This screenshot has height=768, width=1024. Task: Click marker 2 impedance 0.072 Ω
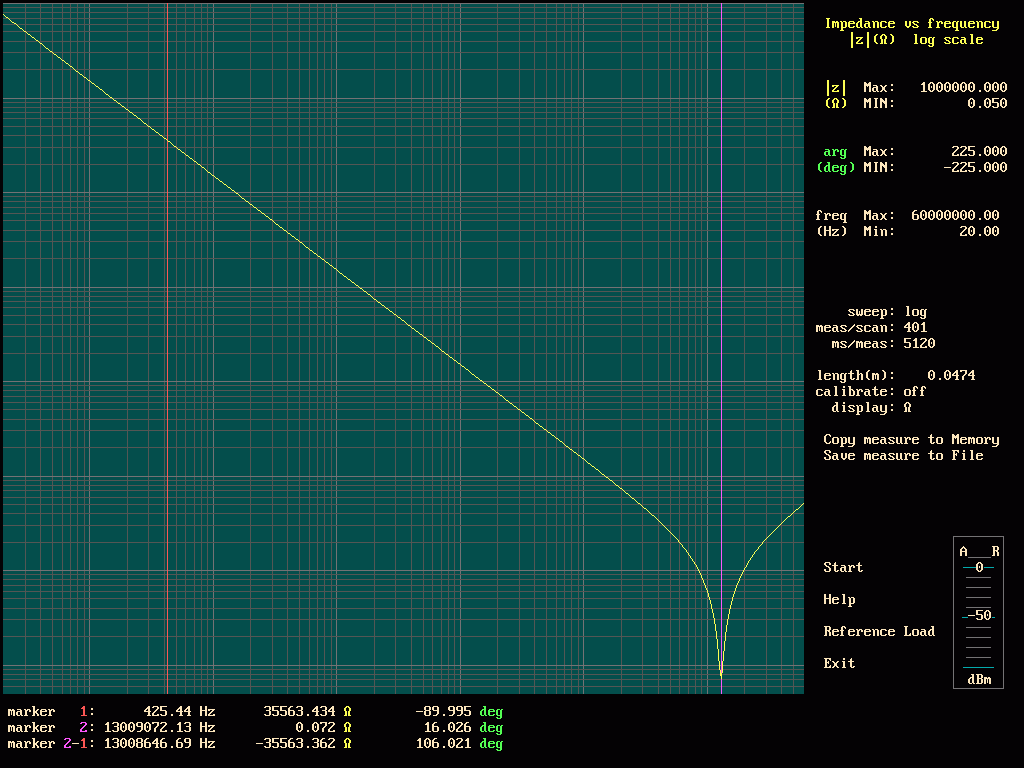pyautogui.click(x=323, y=728)
